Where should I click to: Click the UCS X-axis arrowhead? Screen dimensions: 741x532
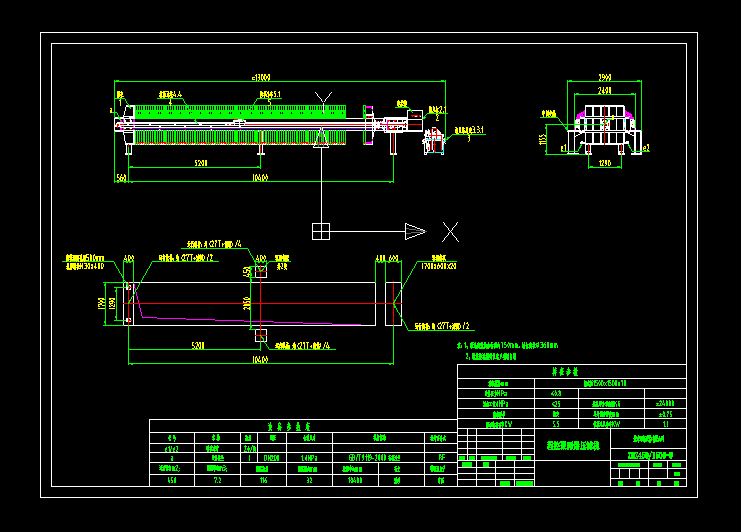pyautogui.click(x=415, y=232)
